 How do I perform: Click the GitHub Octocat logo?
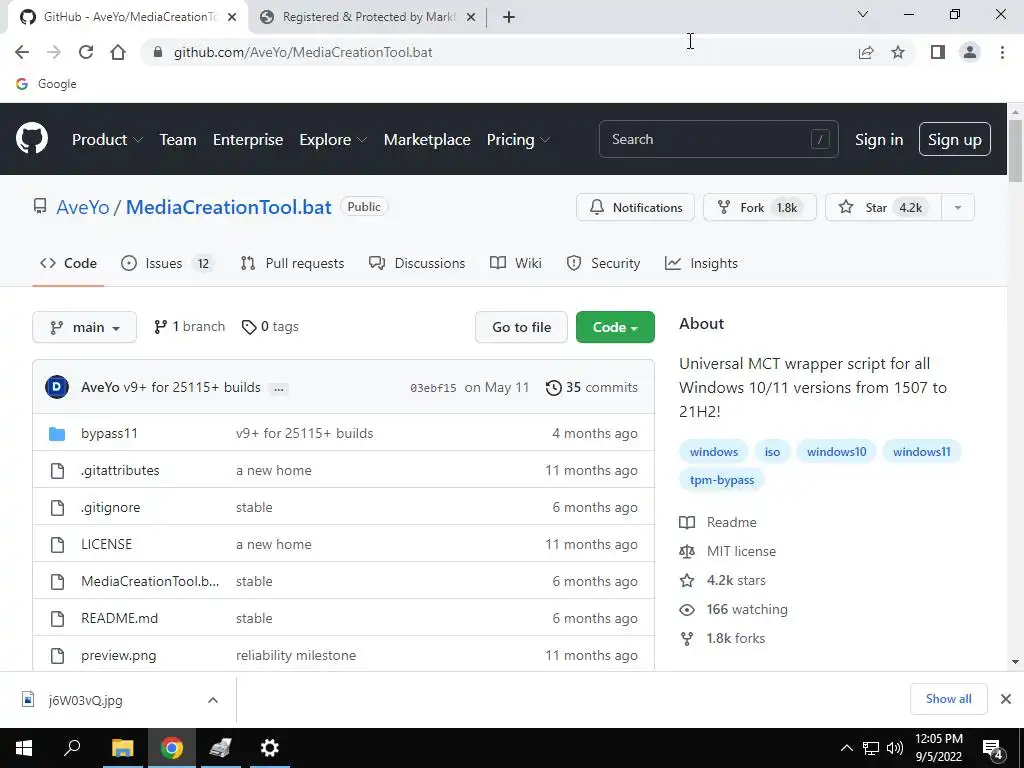coord(32,138)
